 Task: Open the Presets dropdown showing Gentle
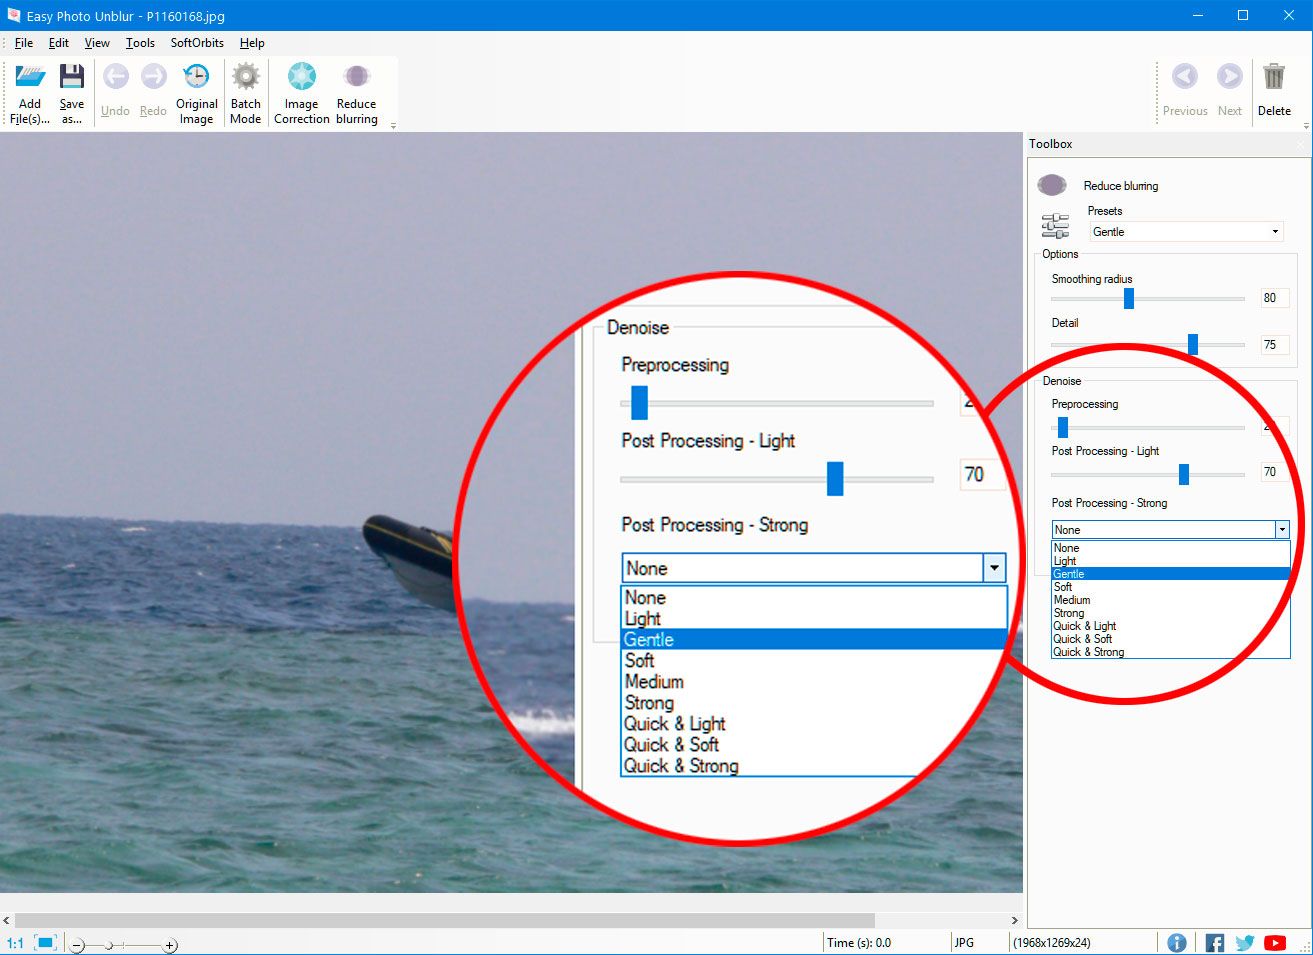1185,232
